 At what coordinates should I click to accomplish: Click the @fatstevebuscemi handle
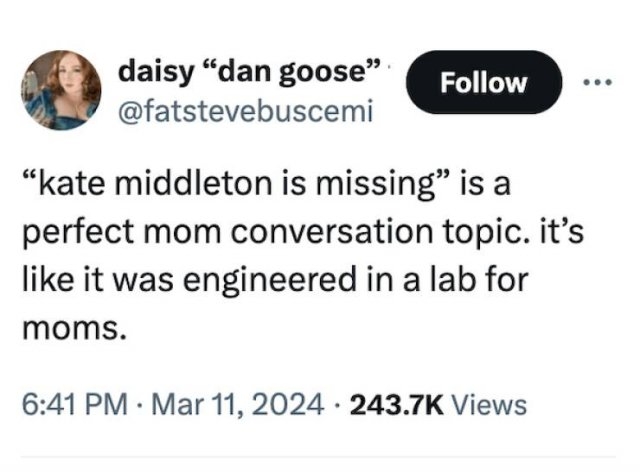coord(245,109)
